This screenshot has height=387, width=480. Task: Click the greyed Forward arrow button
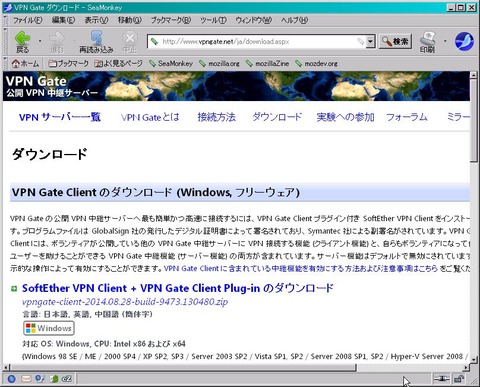point(56,42)
